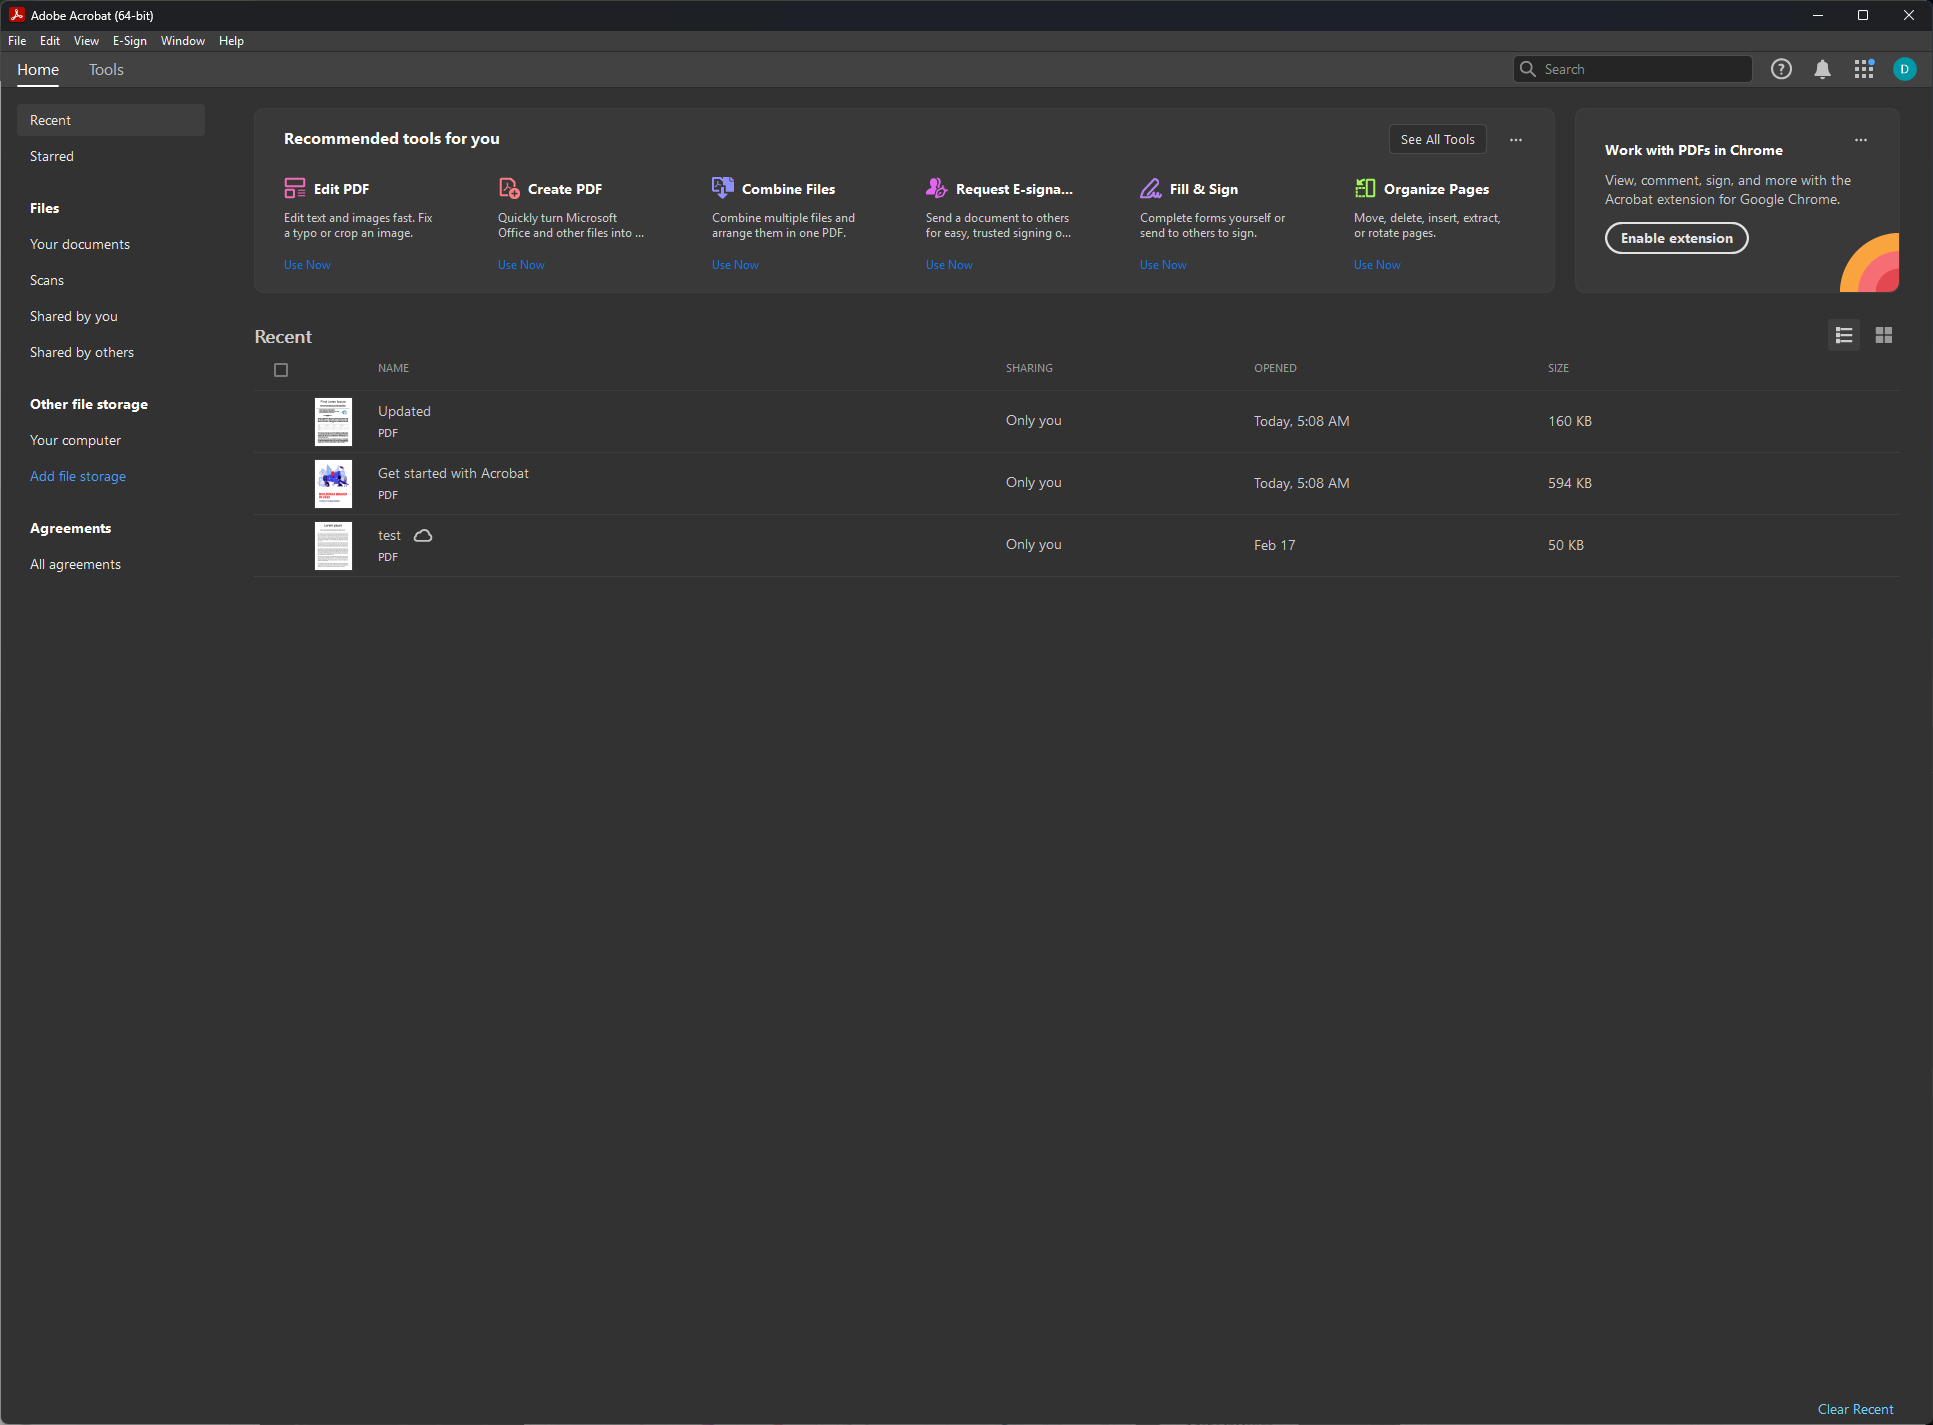Switch Recent files to grid view

click(1883, 335)
